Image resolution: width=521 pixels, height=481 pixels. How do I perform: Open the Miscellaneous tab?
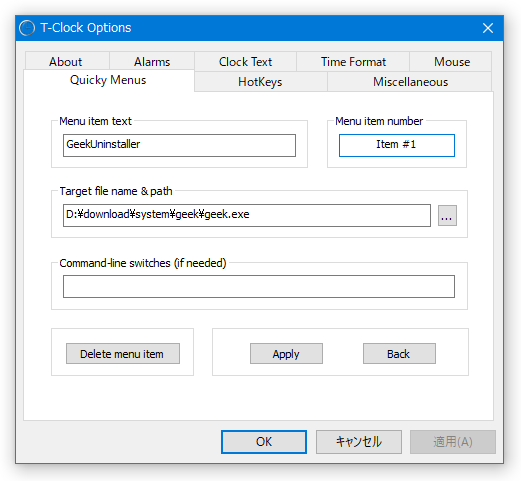410,82
